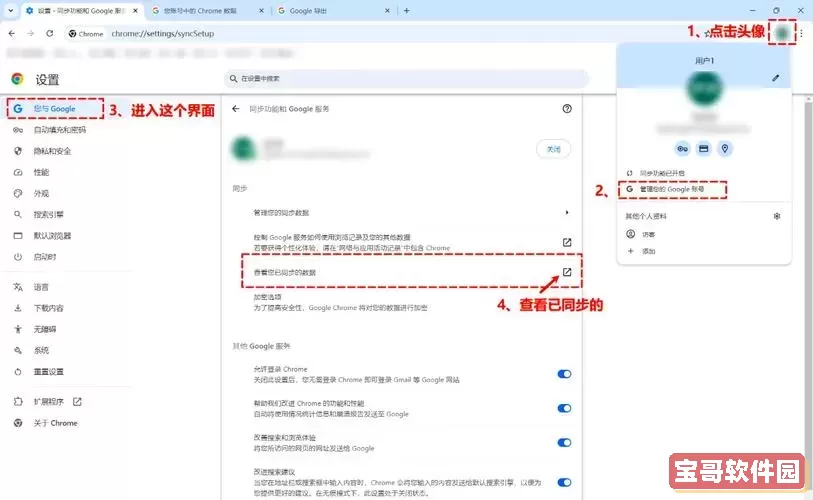
Task: Reload the current page
Action: pos(50,33)
